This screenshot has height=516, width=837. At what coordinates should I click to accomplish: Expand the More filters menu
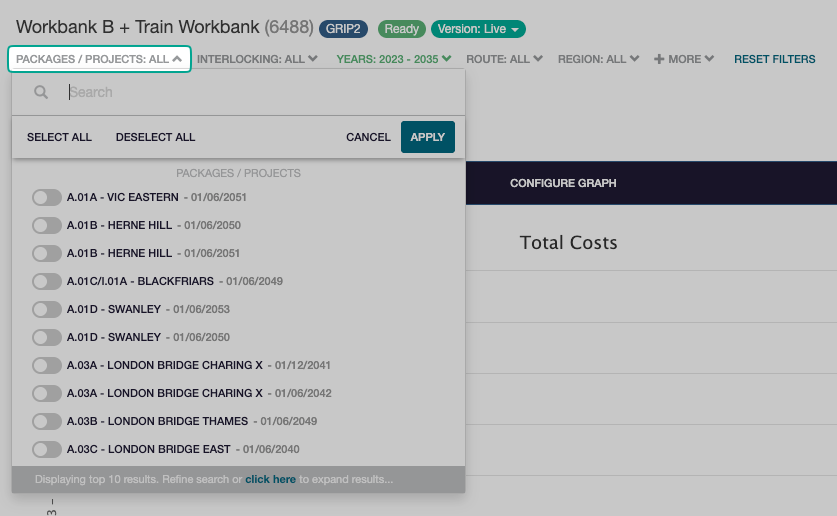click(x=684, y=60)
